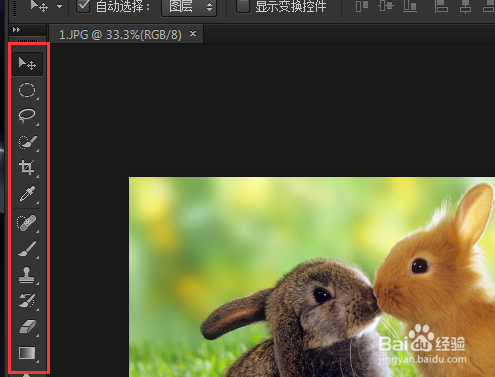Screen dimensions: 495x377
Task: Switch to the 1.JPG document tab
Action: tap(120, 34)
